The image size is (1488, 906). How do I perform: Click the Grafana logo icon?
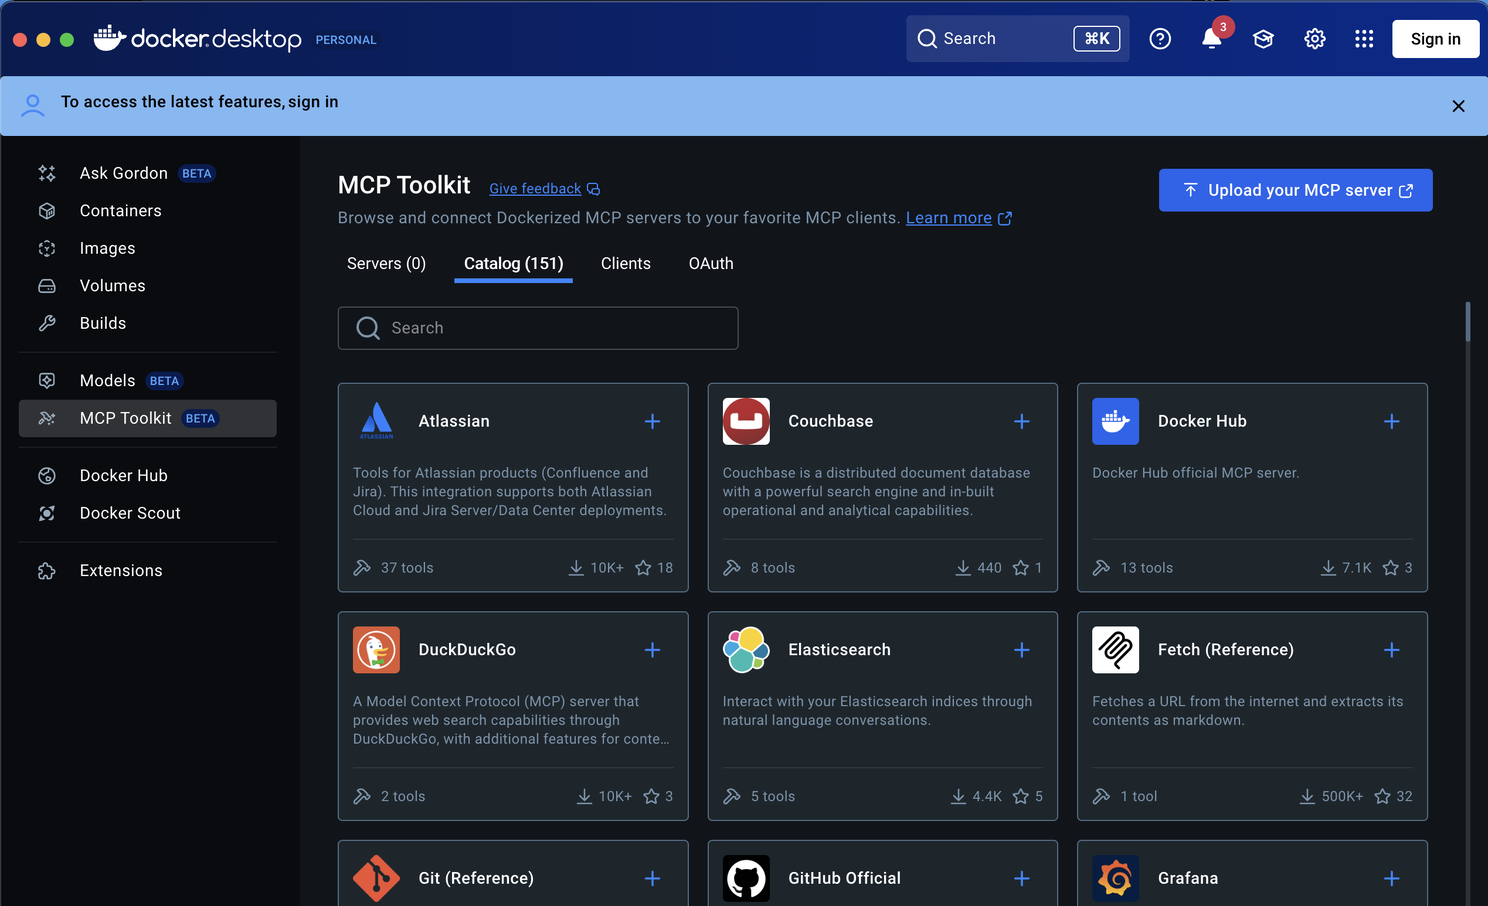(x=1116, y=878)
